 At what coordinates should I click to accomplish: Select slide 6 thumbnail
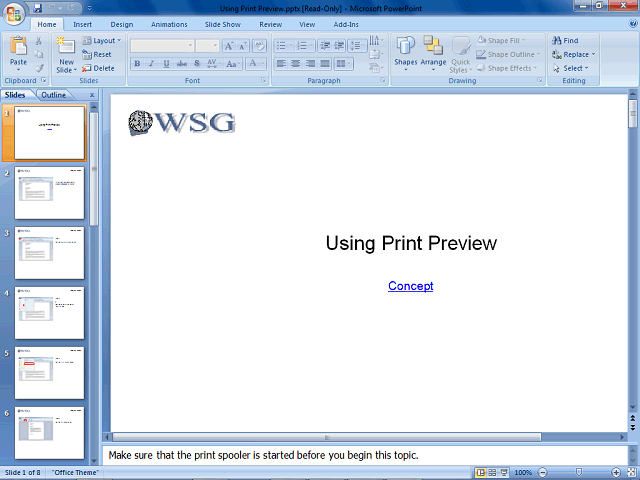(49, 433)
